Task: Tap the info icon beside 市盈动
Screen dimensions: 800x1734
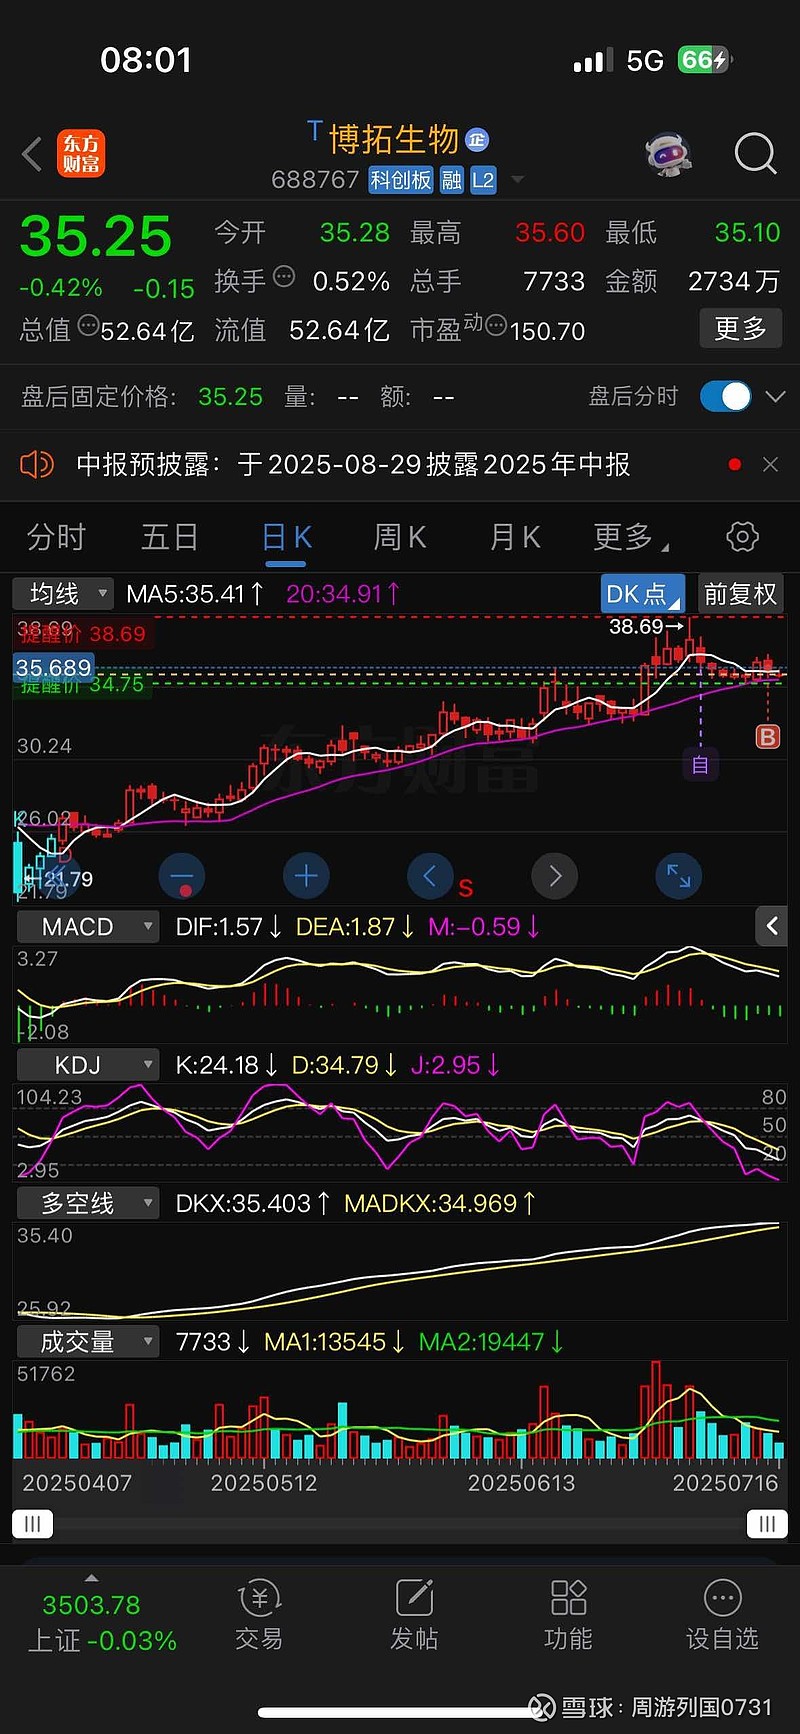Action: point(496,325)
